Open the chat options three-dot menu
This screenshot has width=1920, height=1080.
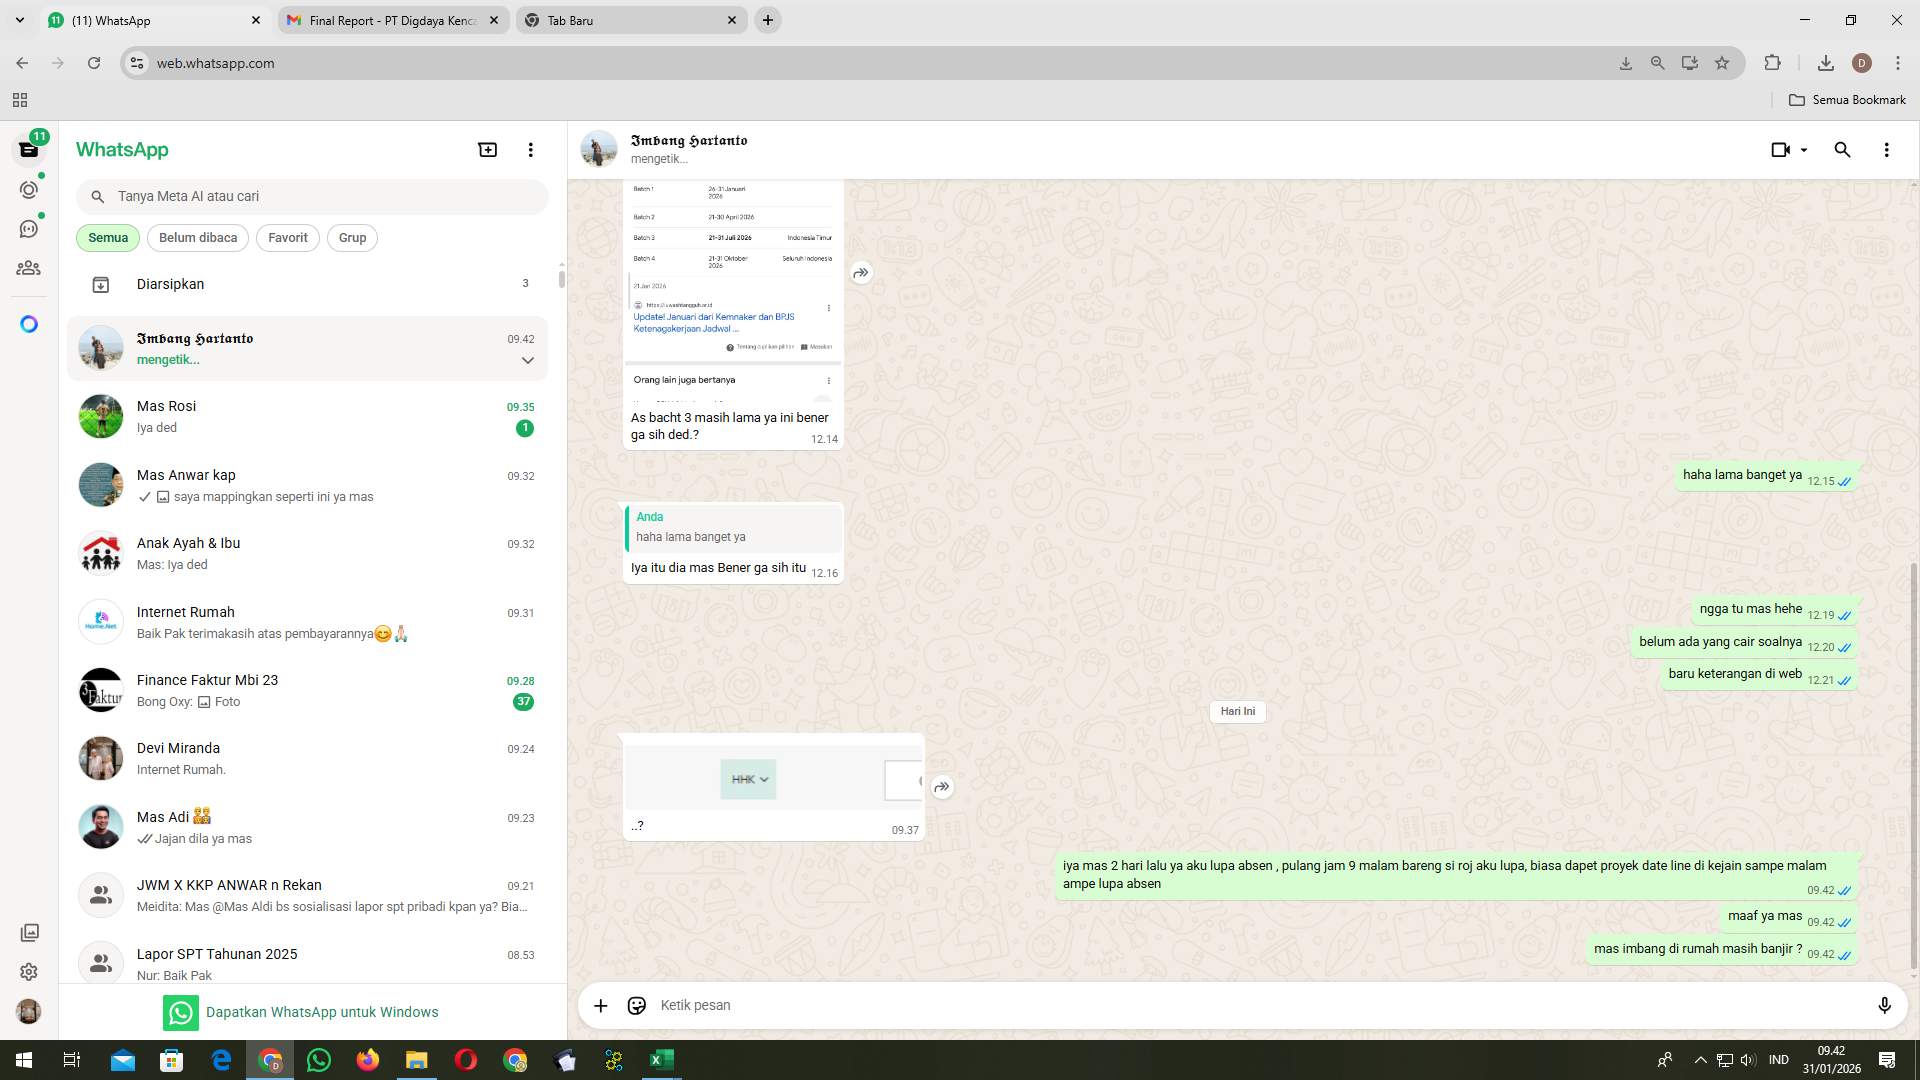pyautogui.click(x=1887, y=149)
